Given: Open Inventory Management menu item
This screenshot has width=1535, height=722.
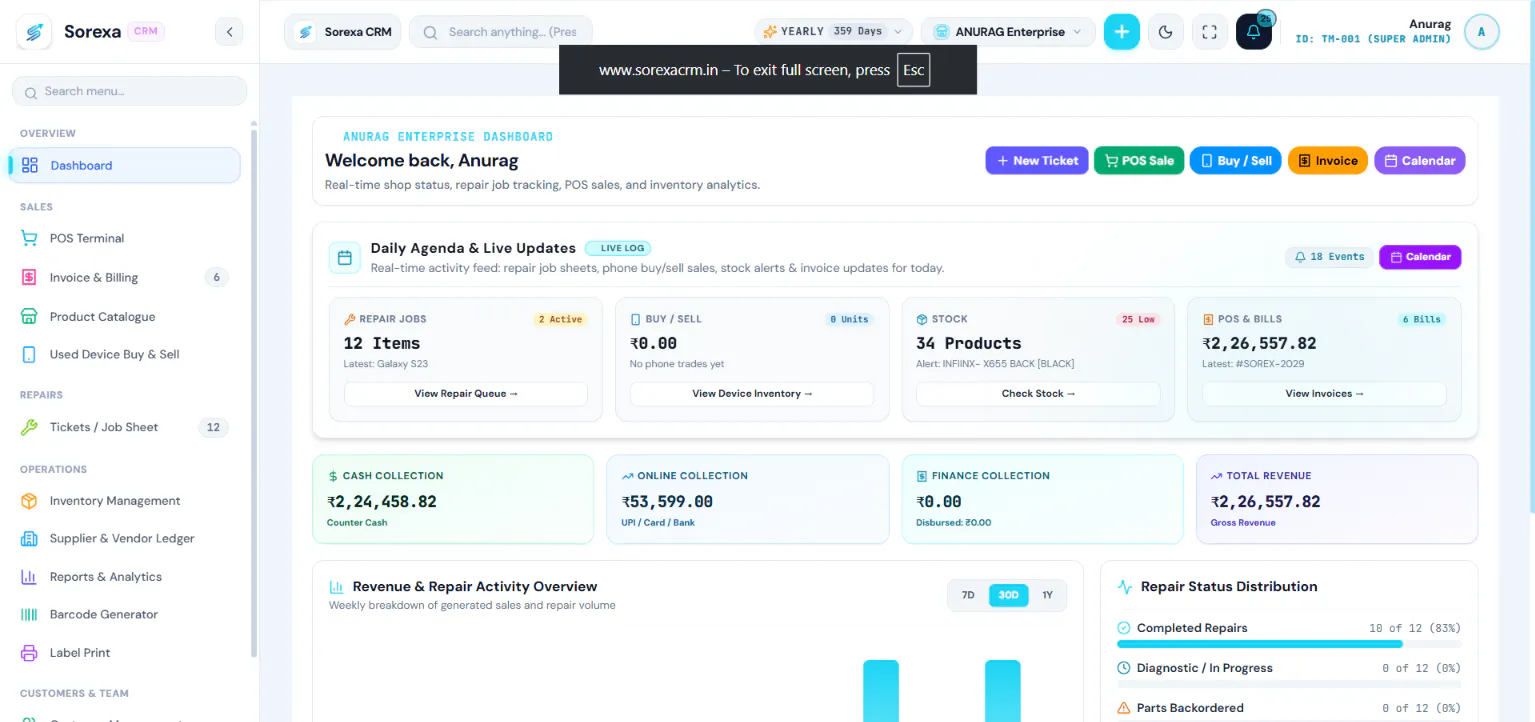Looking at the screenshot, I should (x=125, y=501).
